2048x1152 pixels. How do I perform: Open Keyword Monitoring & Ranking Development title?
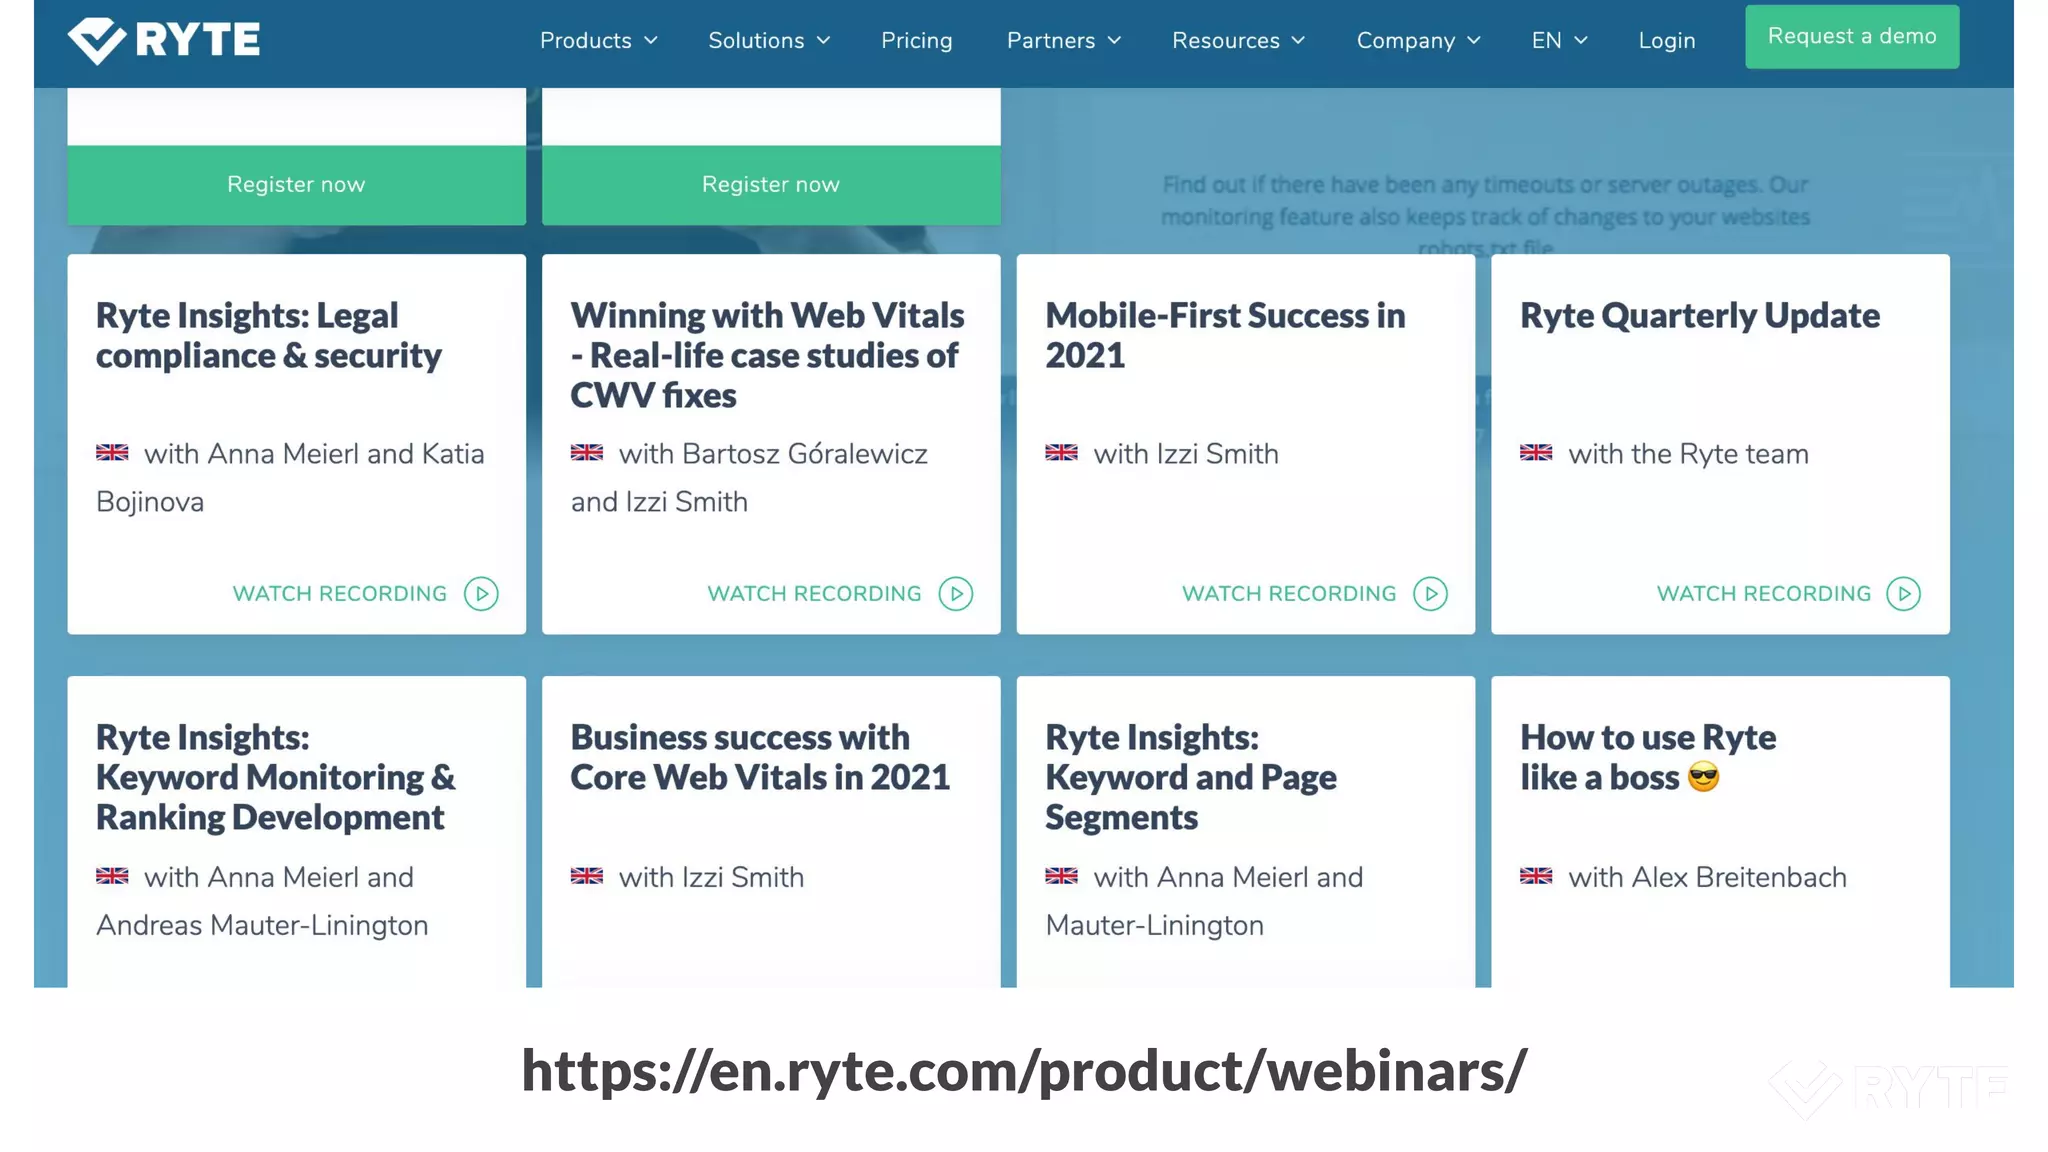click(276, 778)
